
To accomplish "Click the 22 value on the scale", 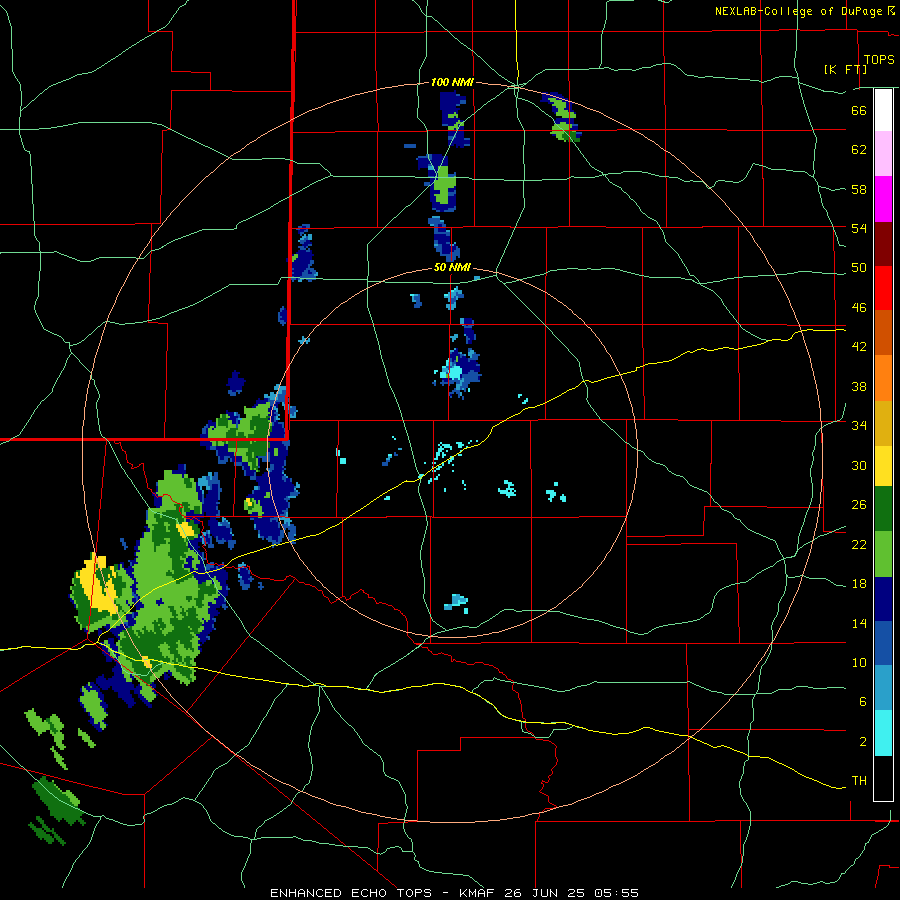I will coord(859,544).
